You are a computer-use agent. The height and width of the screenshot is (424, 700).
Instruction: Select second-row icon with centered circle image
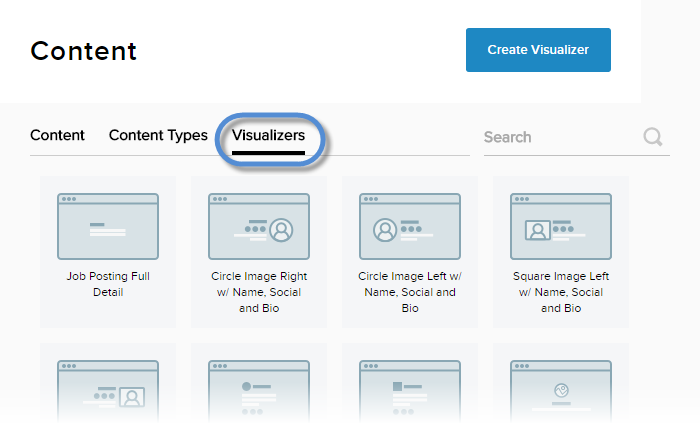561,392
